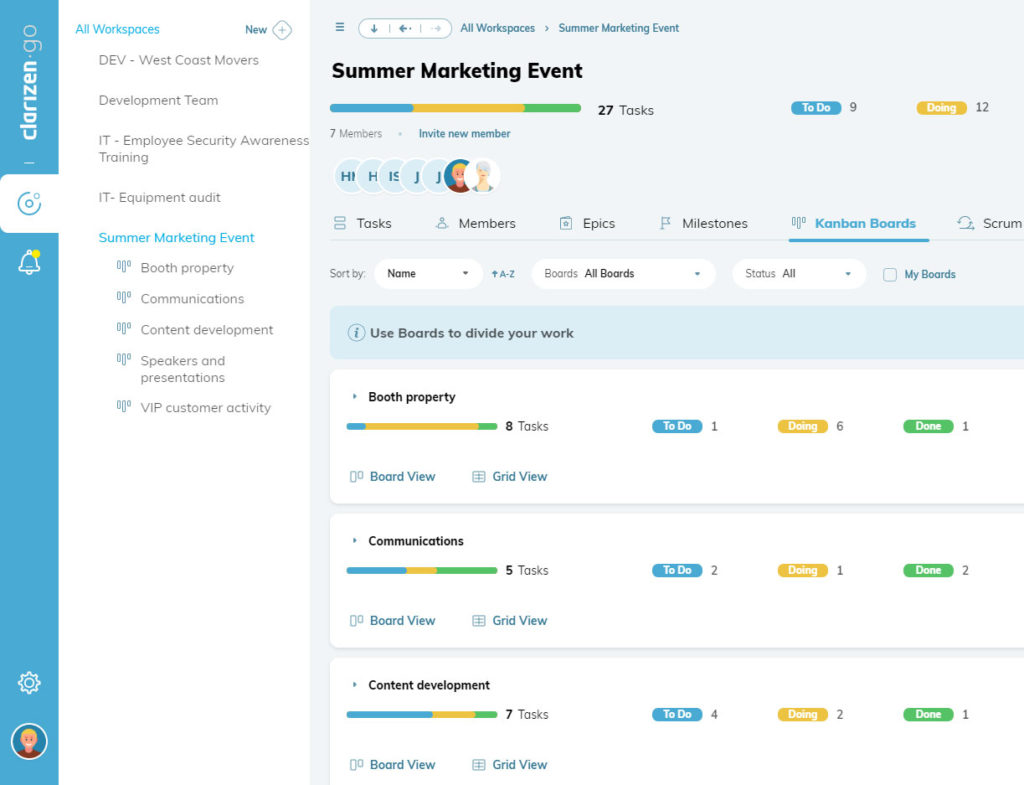Open the Boards All Boards dropdown
The height and width of the screenshot is (785, 1024).
pos(623,273)
